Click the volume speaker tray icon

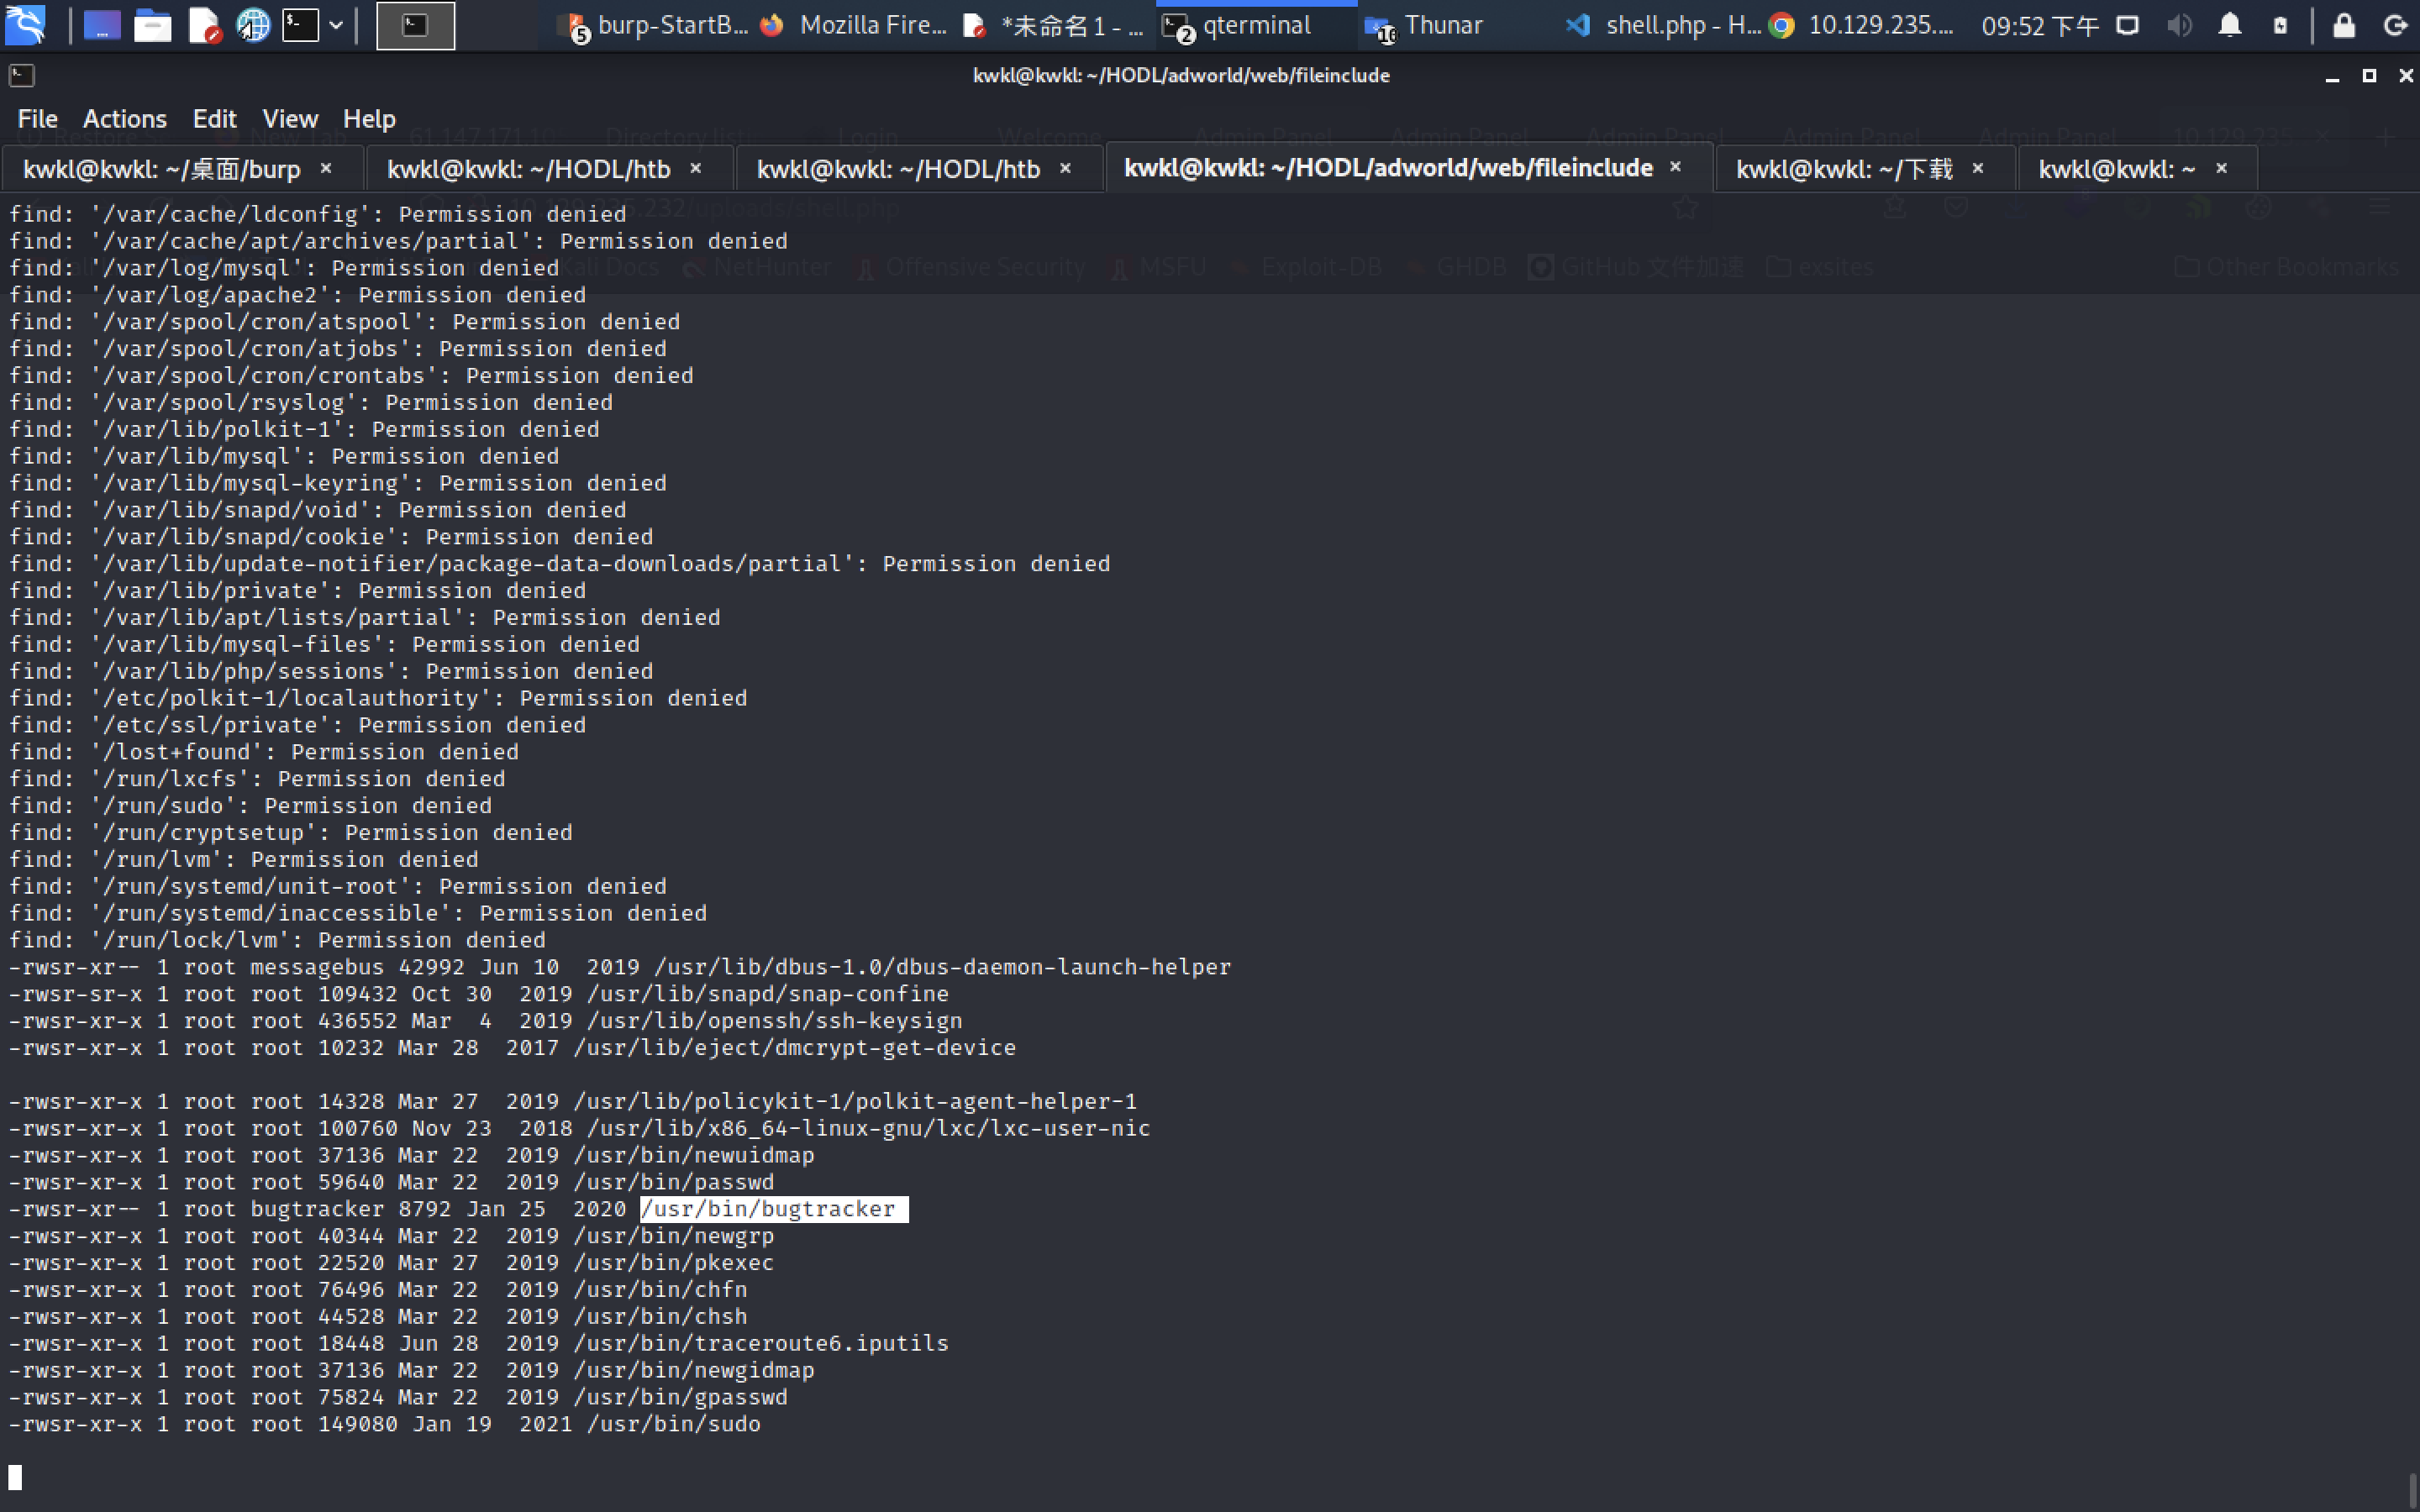pyautogui.click(x=2179, y=25)
